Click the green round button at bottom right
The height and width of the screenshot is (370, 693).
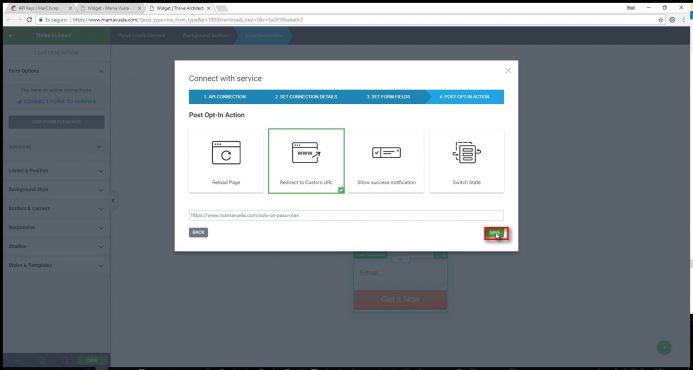point(663,347)
